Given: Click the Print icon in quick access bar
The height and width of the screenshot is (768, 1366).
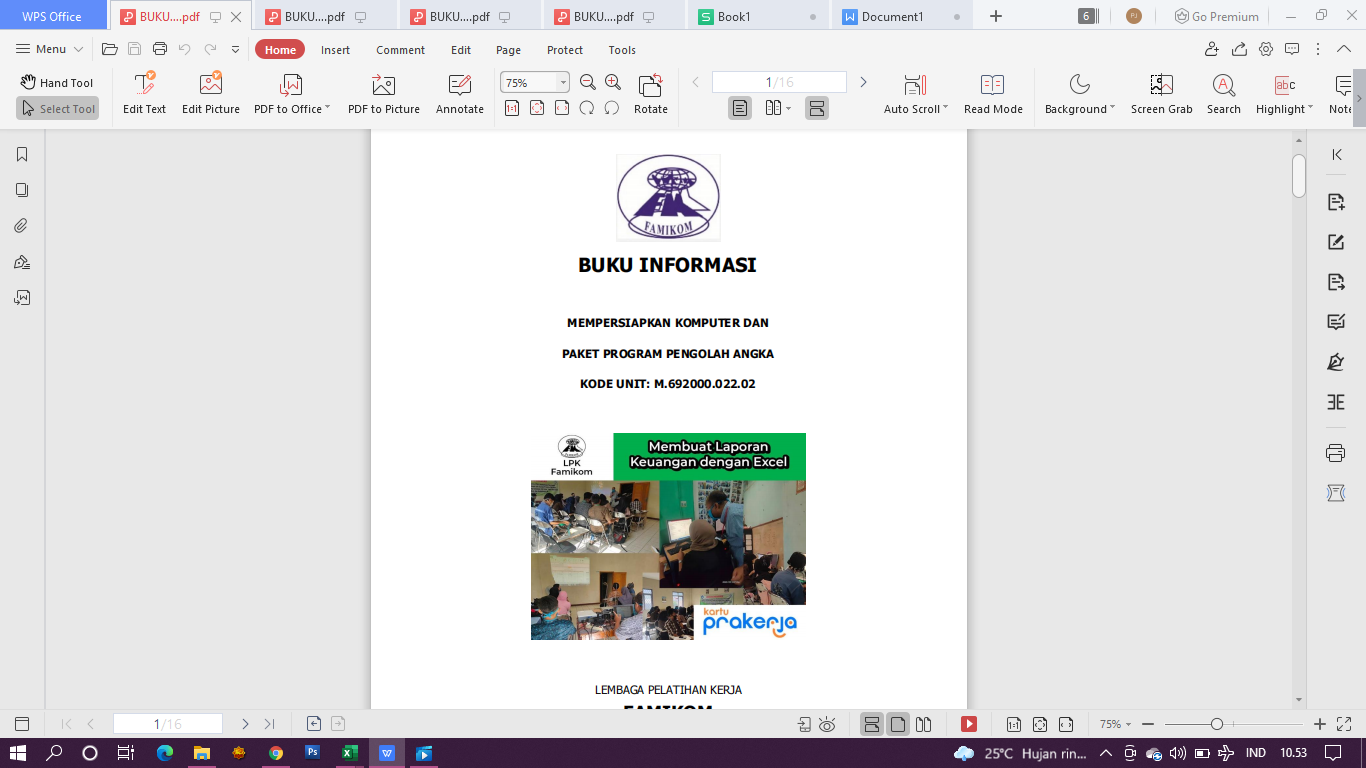Looking at the screenshot, I should pyautogui.click(x=160, y=49).
